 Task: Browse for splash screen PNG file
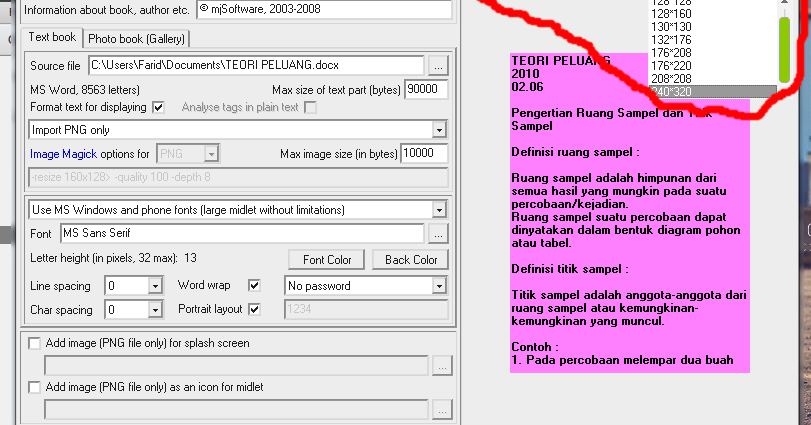[x=442, y=366]
